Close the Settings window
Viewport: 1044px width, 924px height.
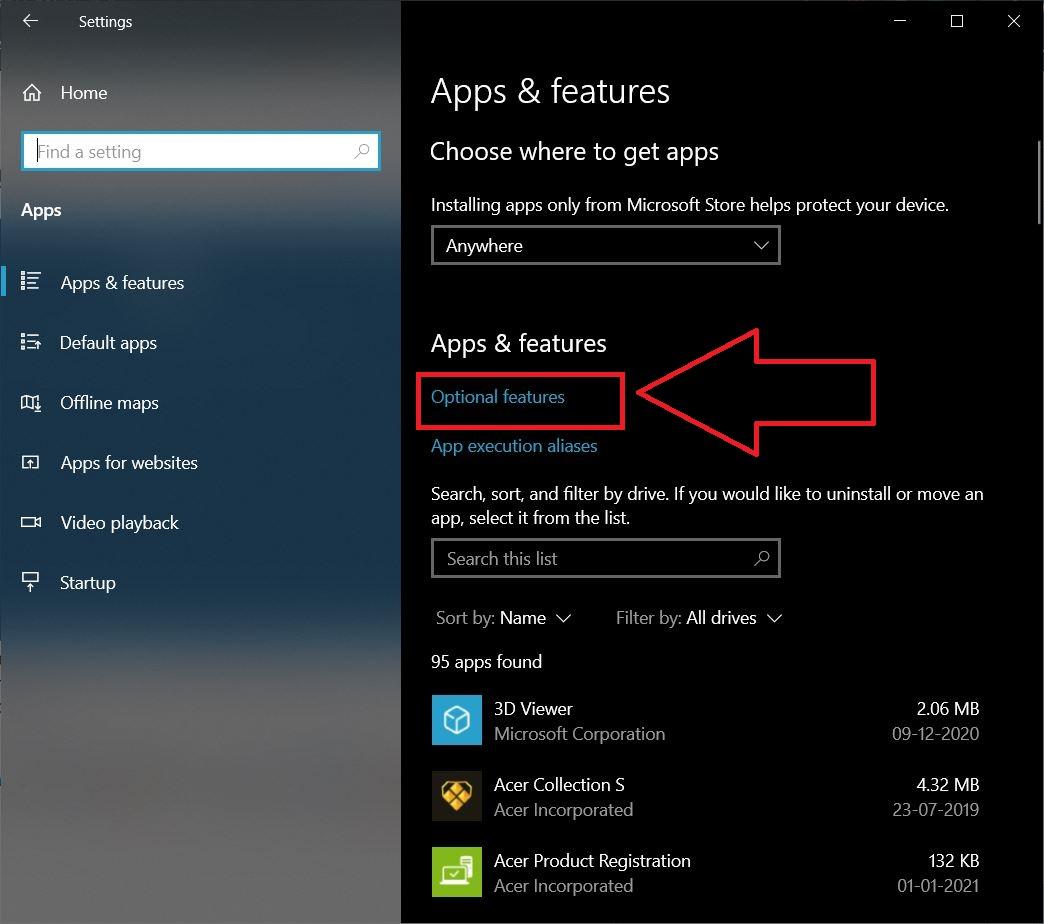(x=1013, y=21)
